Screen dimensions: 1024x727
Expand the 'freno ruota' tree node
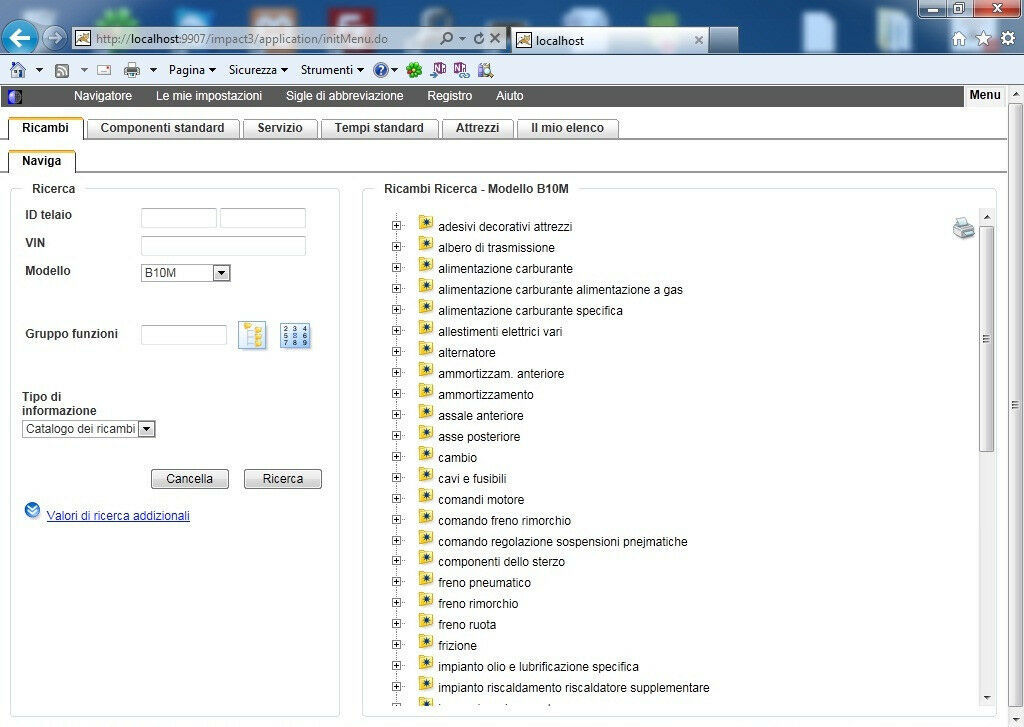(397, 624)
